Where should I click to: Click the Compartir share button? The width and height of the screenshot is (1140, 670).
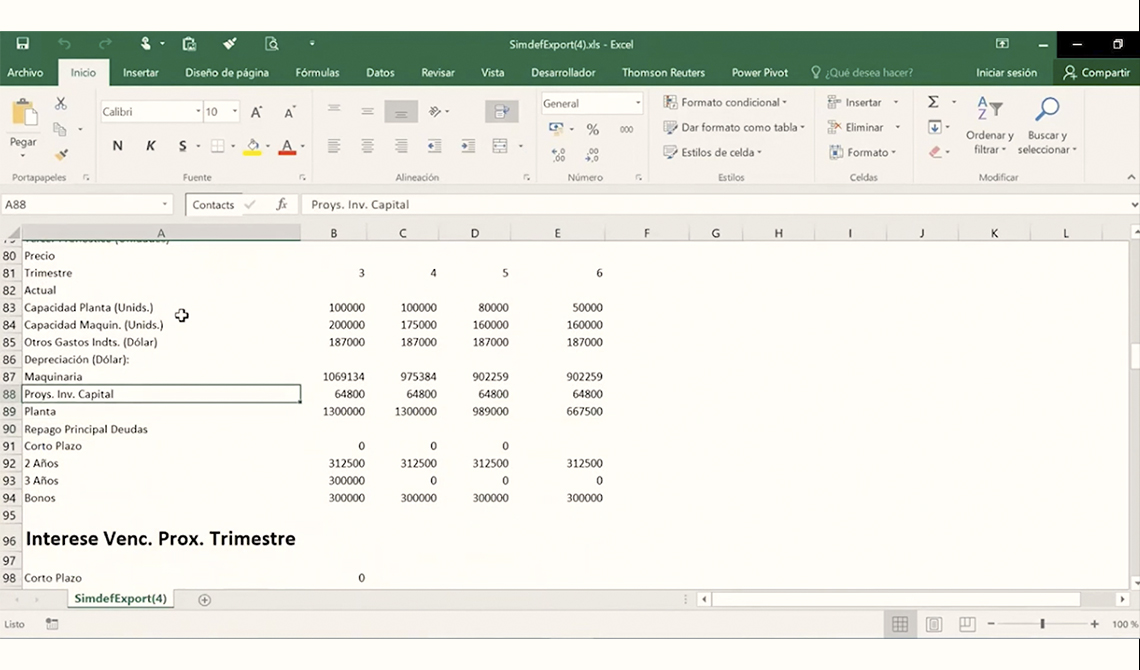[1096, 72]
